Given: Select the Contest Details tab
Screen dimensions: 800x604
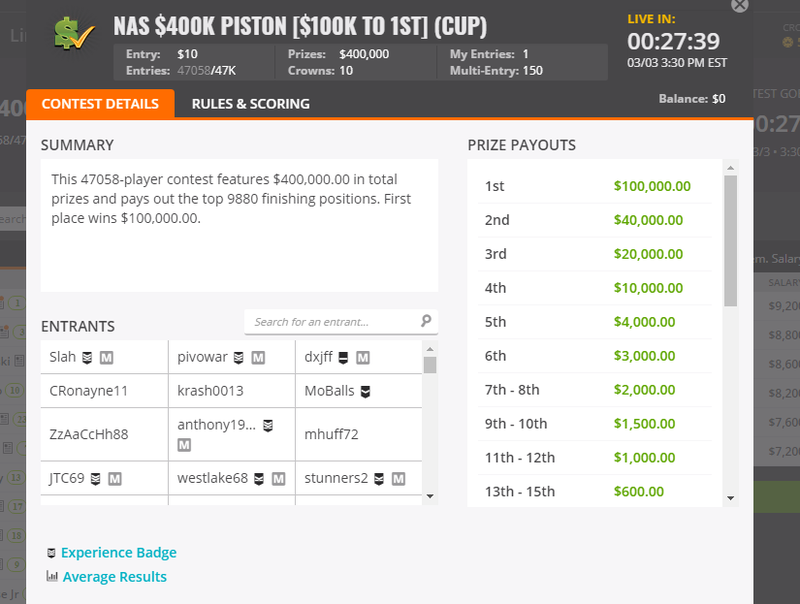Looking at the screenshot, I should (x=100, y=104).
